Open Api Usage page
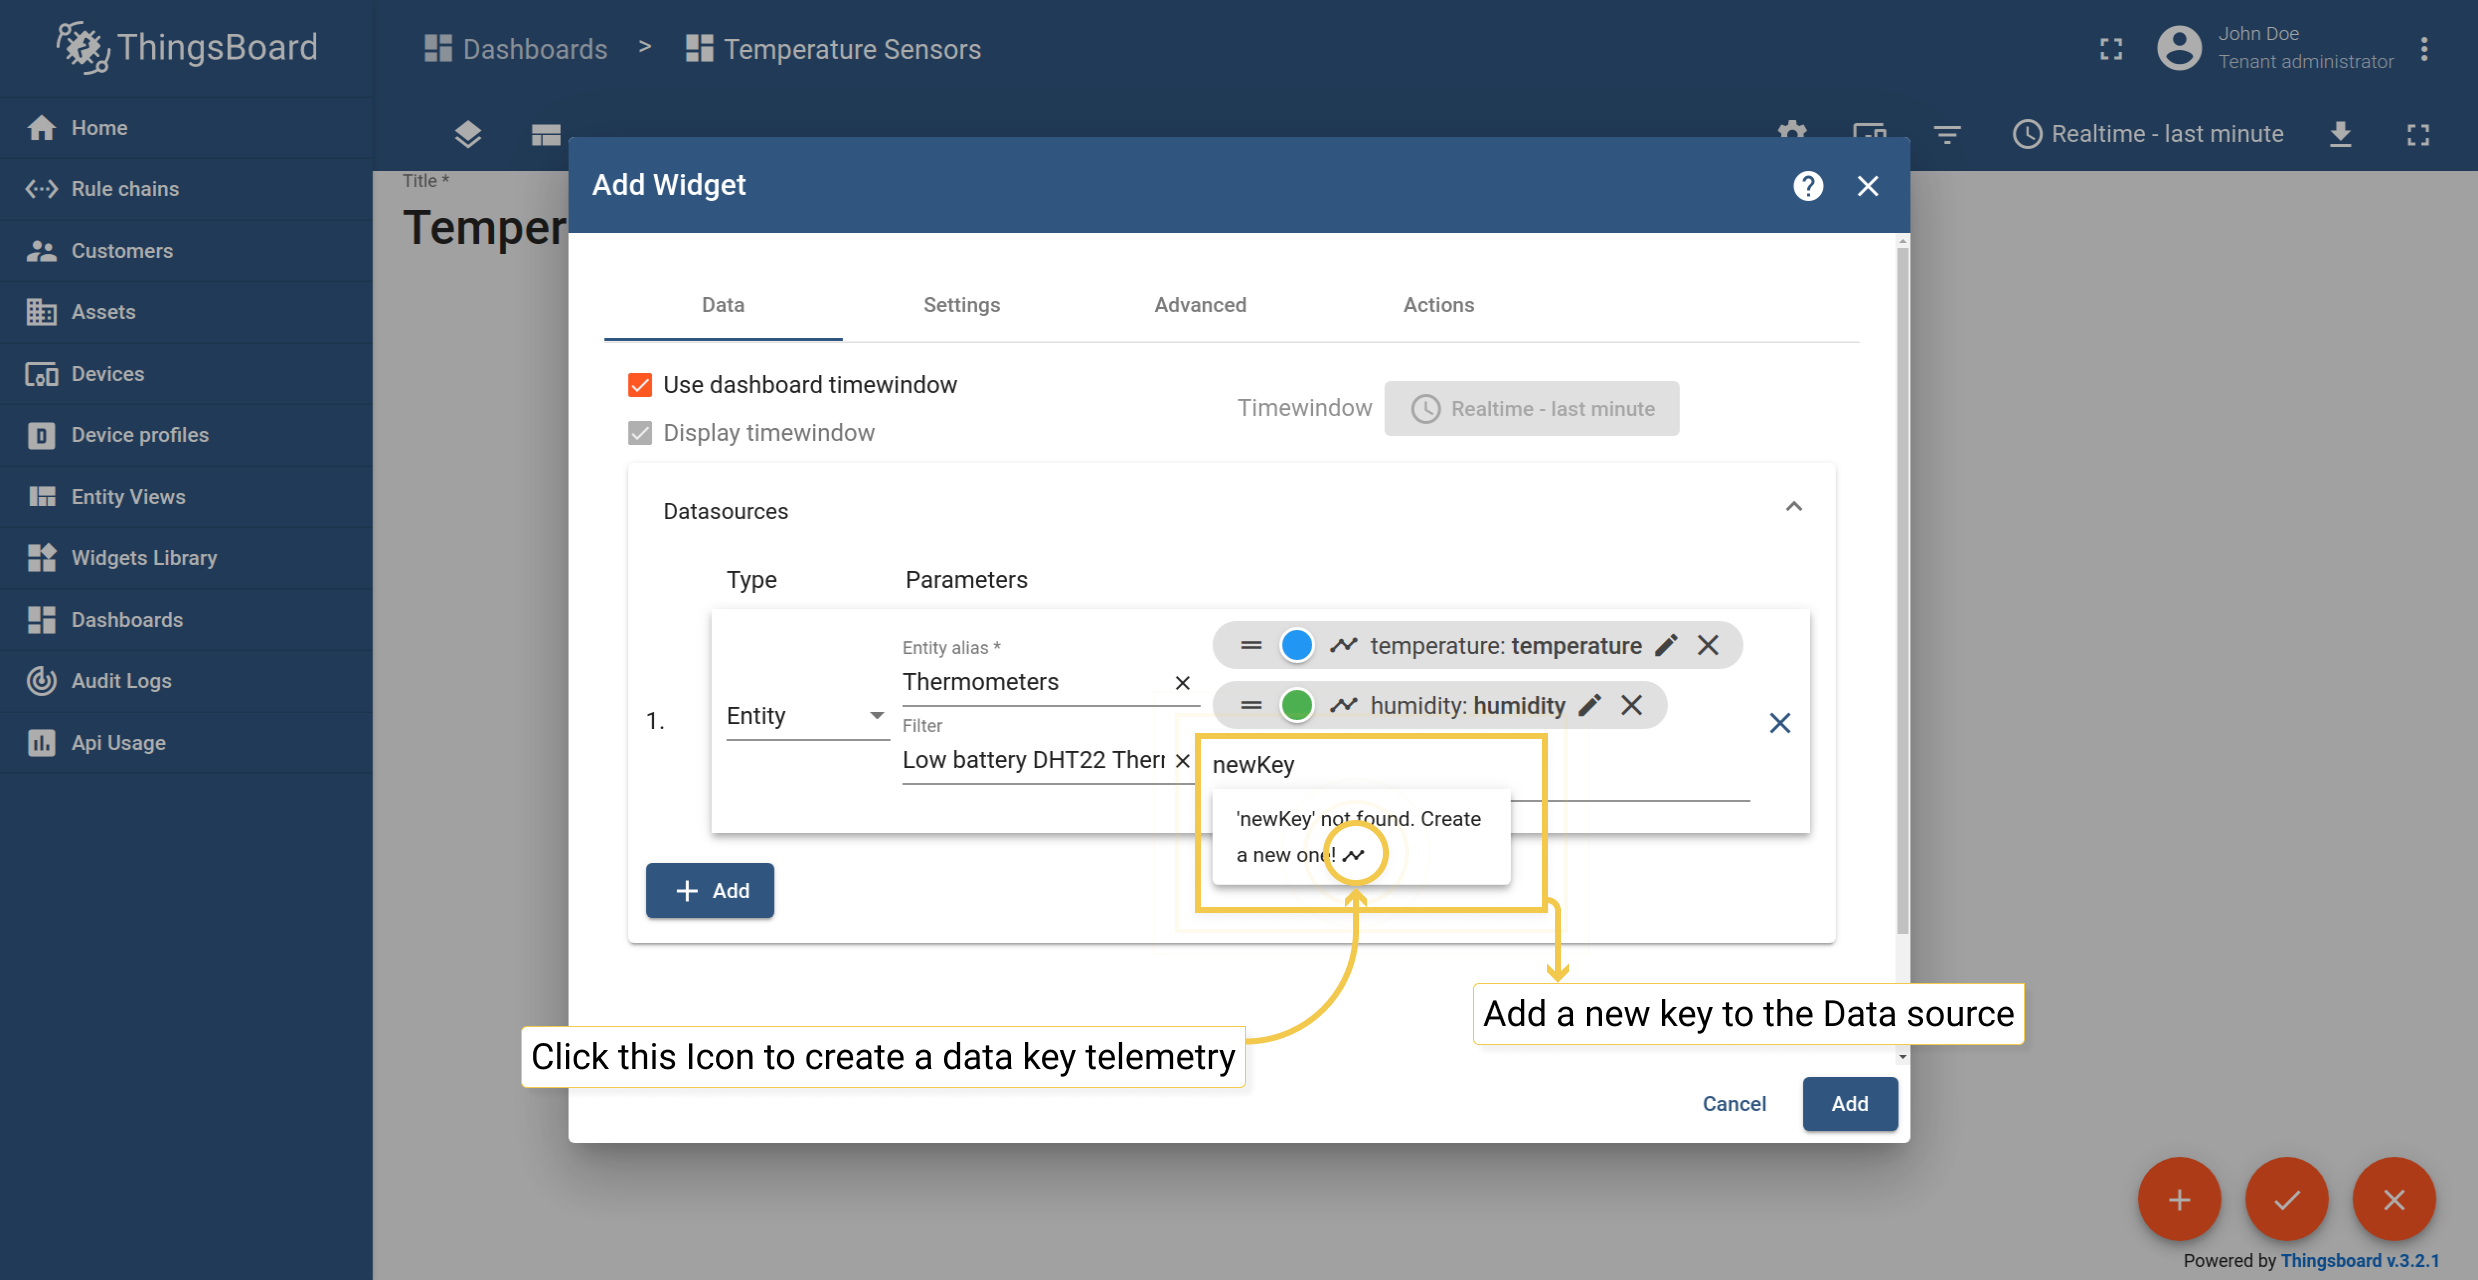The image size is (2478, 1280). (186, 743)
